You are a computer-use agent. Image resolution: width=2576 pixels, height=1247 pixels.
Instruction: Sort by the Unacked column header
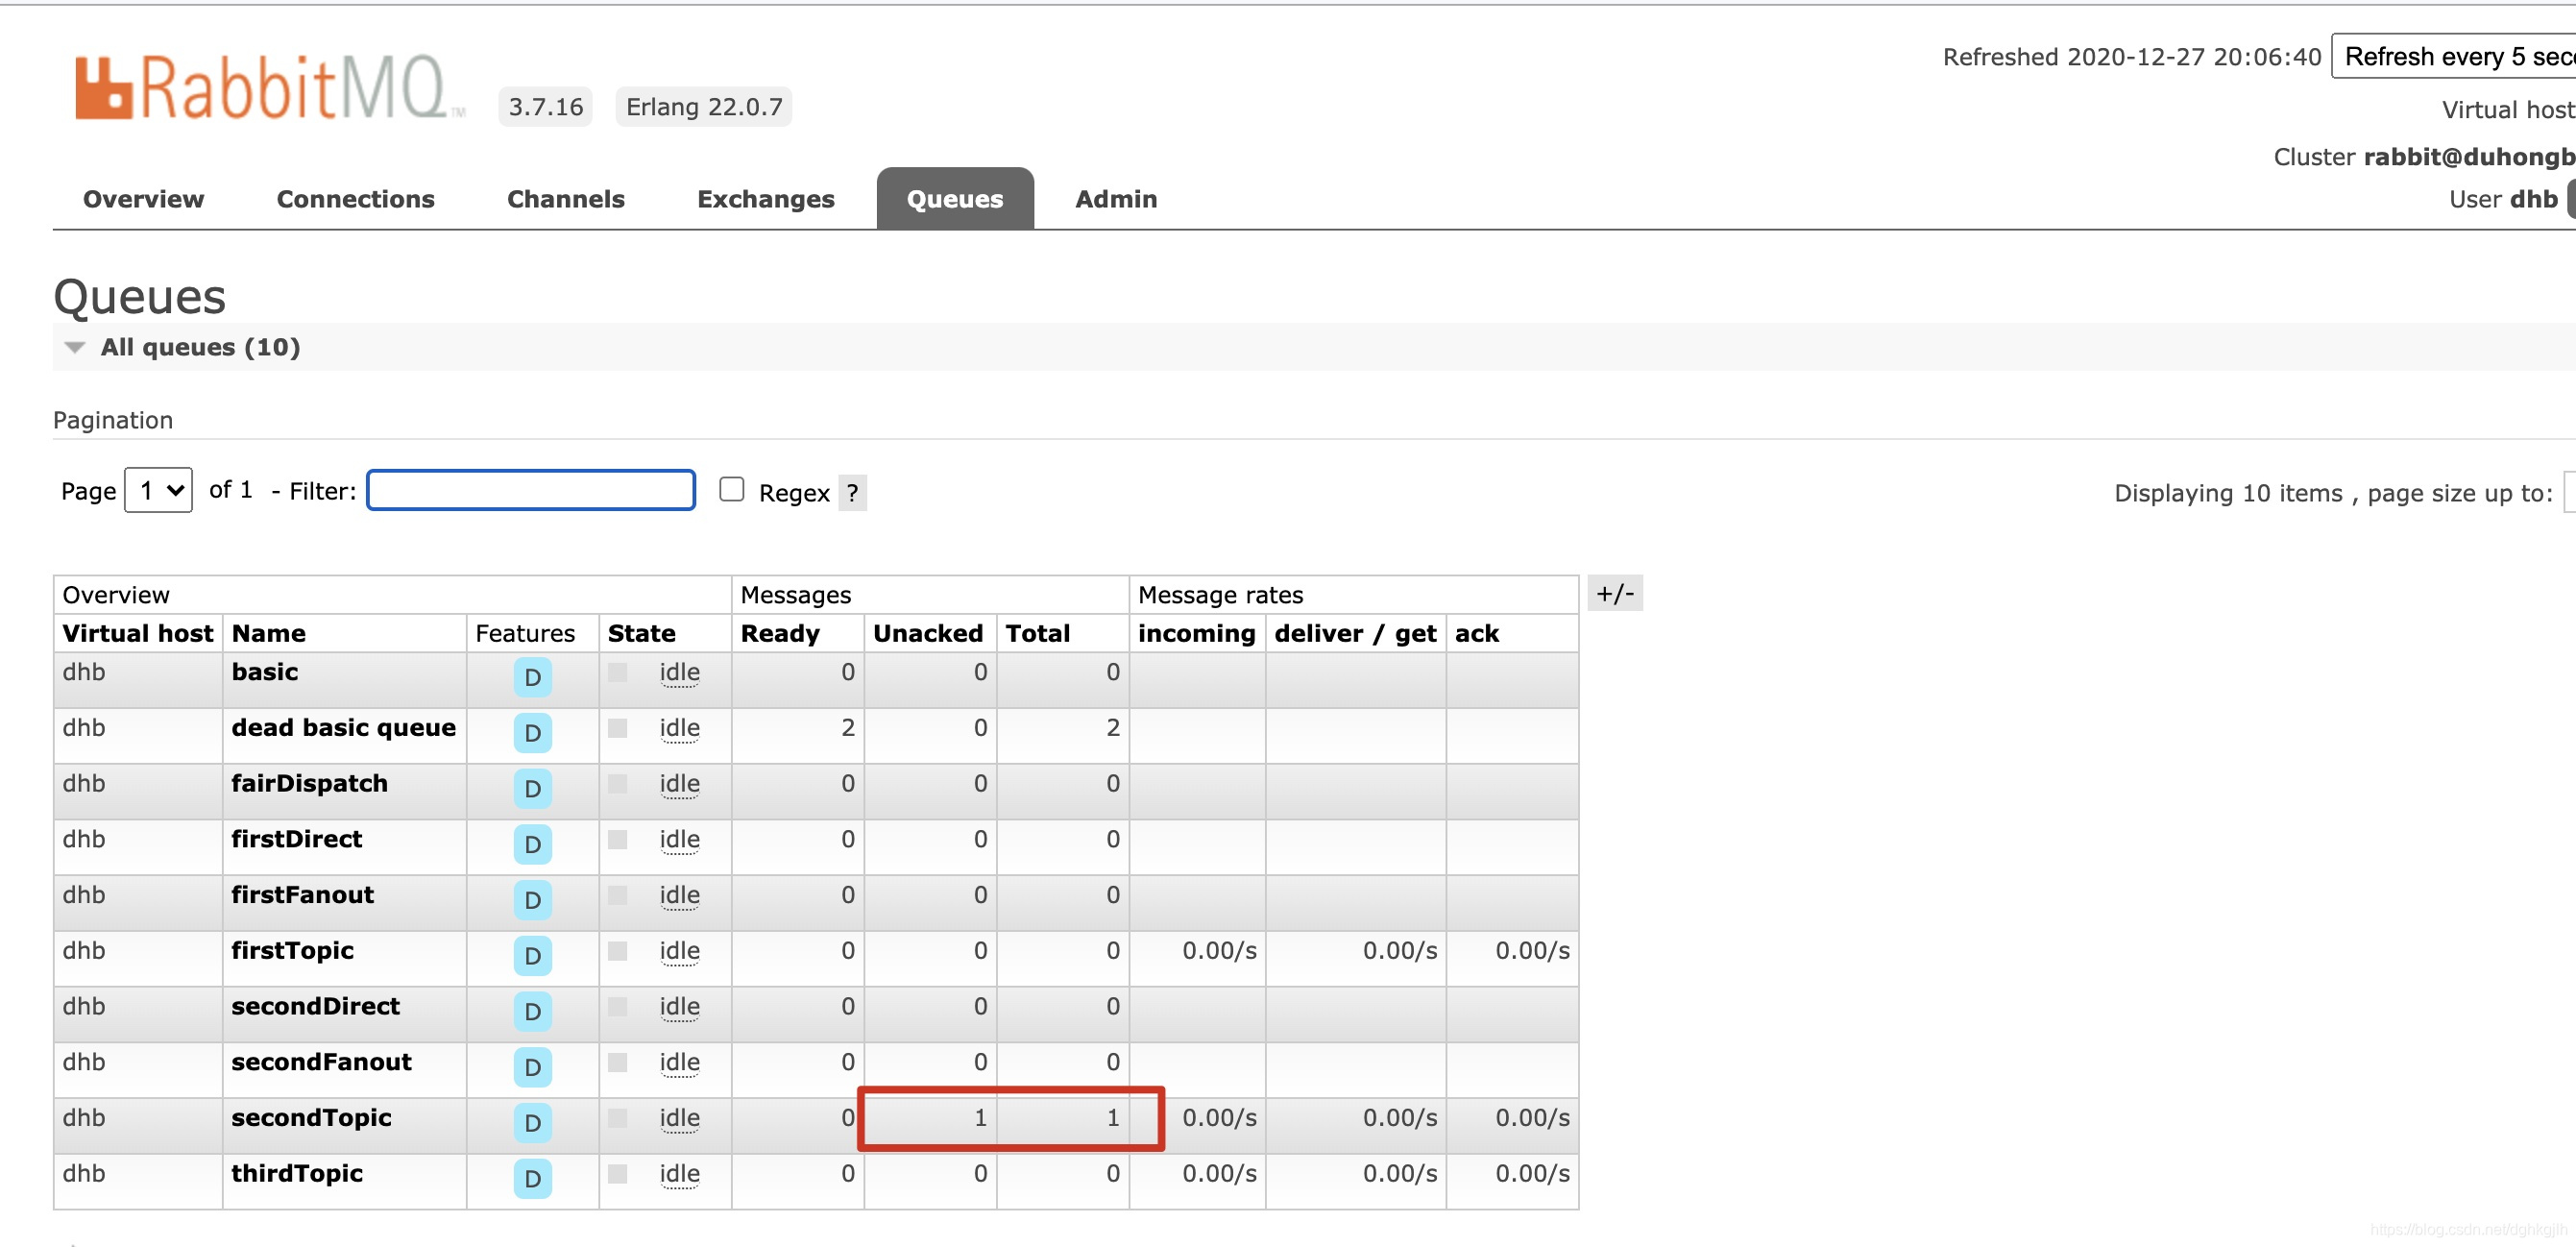coord(928,634)
